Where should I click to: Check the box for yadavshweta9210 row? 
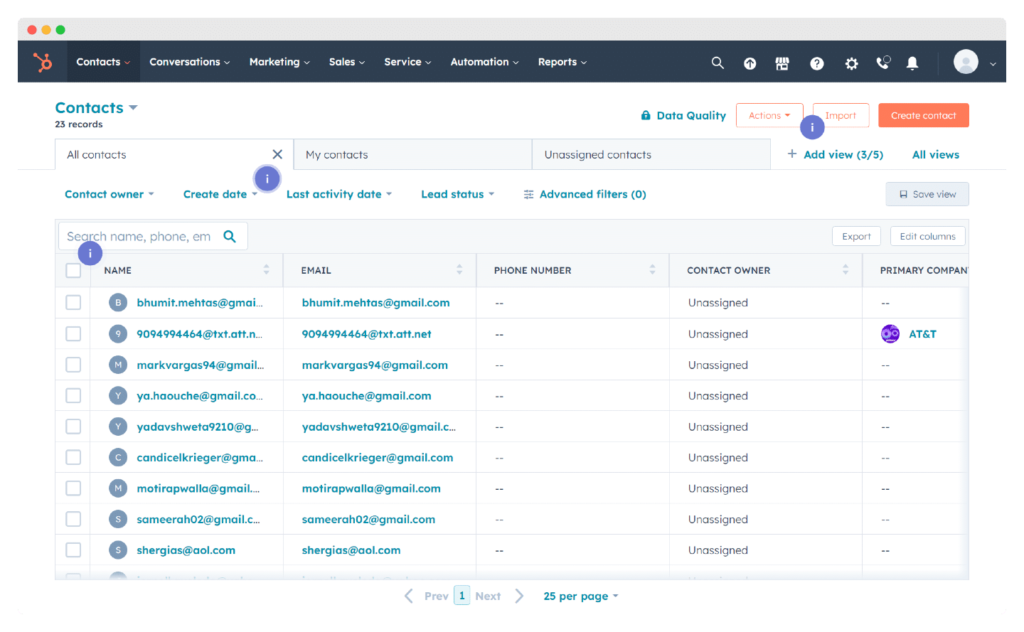point(73,426)
